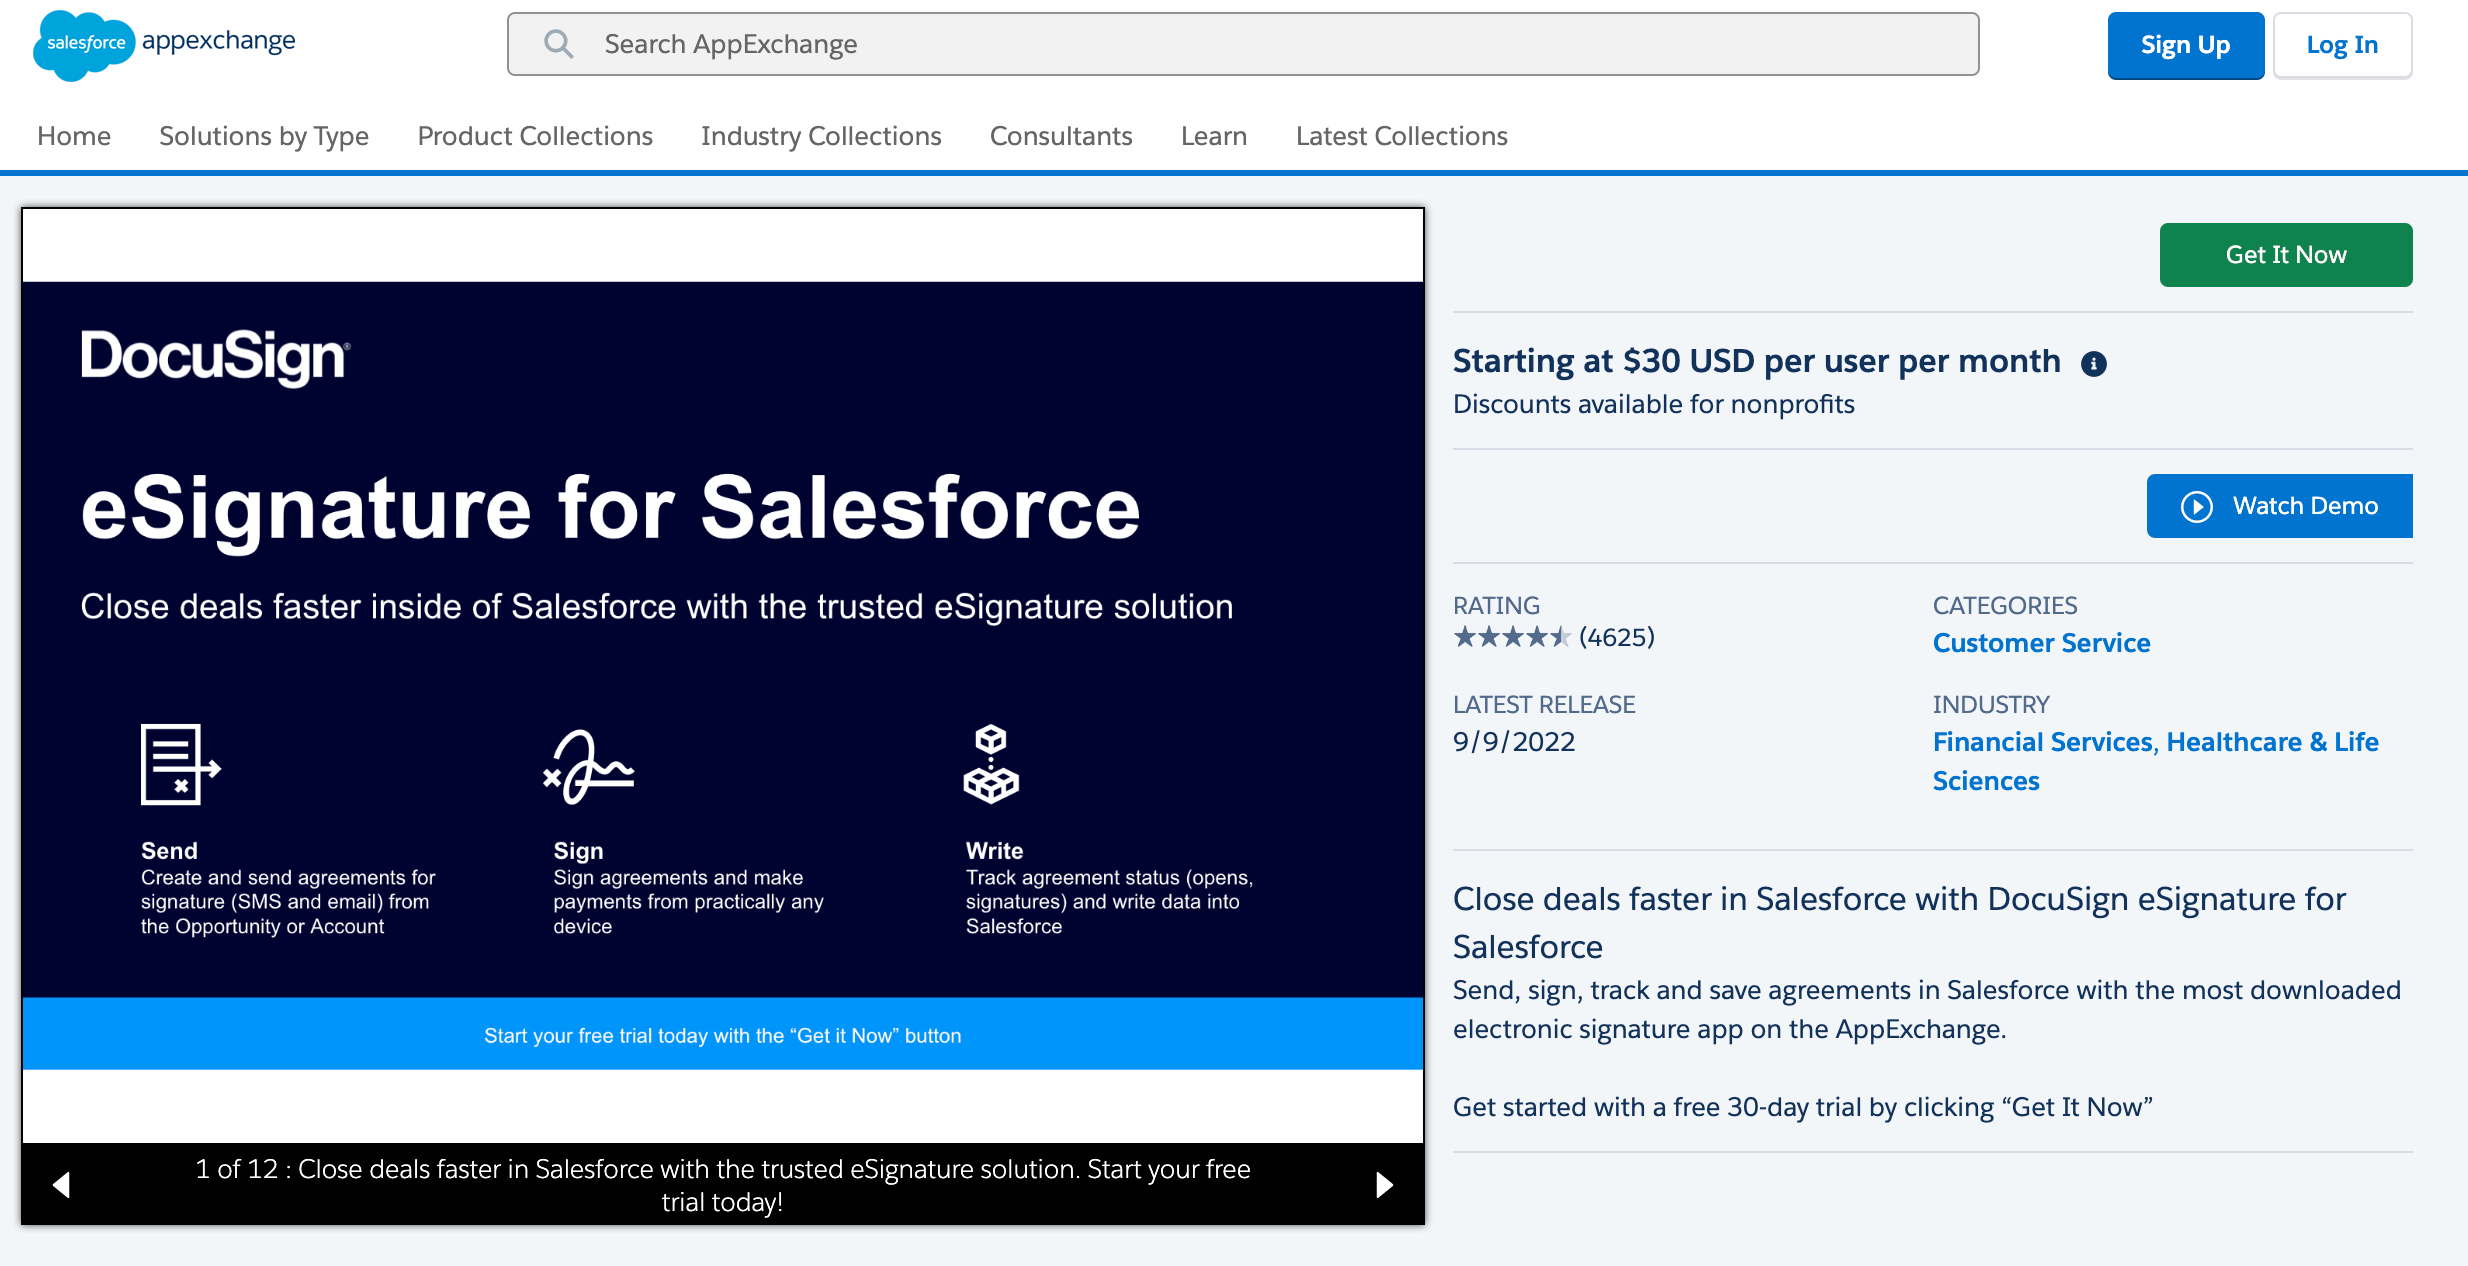The width and height of the screenshot is (2468, 1266).
Task: Advance to next slide with right arrow
Action: (1384, 1185)
